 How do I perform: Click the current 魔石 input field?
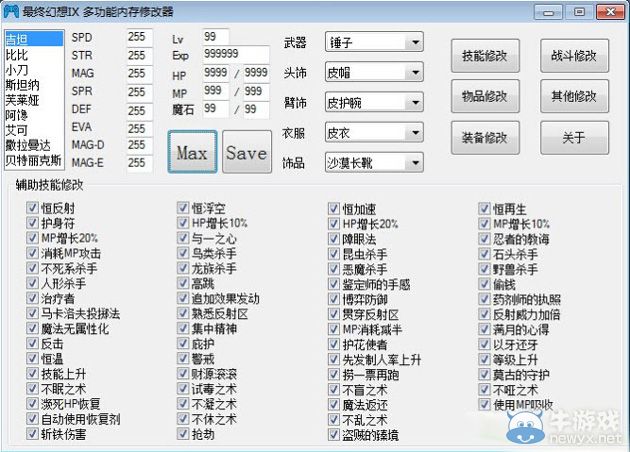click(216, 109)
